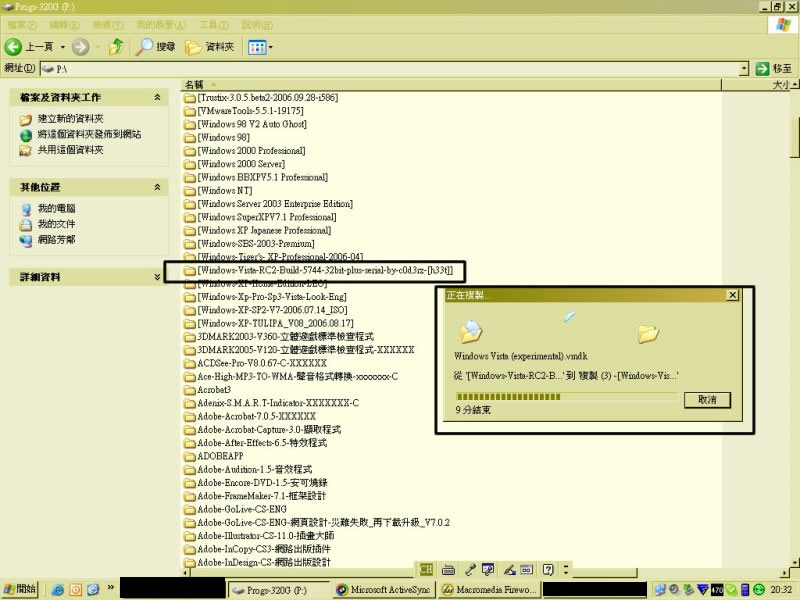The image size is (800, 600).
Task: Expand quick launch overflow chevron
Action: [x=110, y=587]
